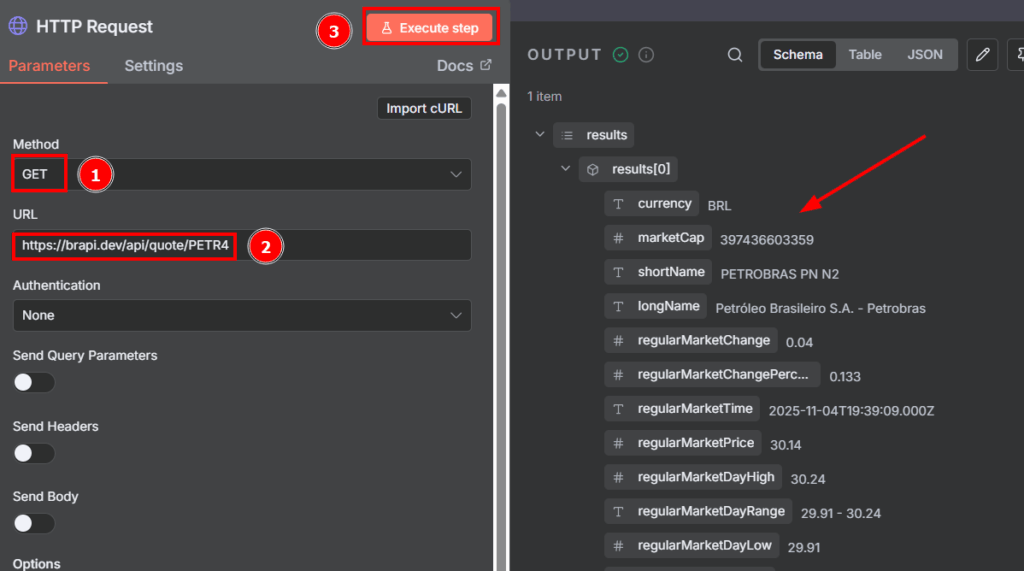Select the regularMarketTime field pill
Viewport: 1024px width, 571px height.
point(682,409)
